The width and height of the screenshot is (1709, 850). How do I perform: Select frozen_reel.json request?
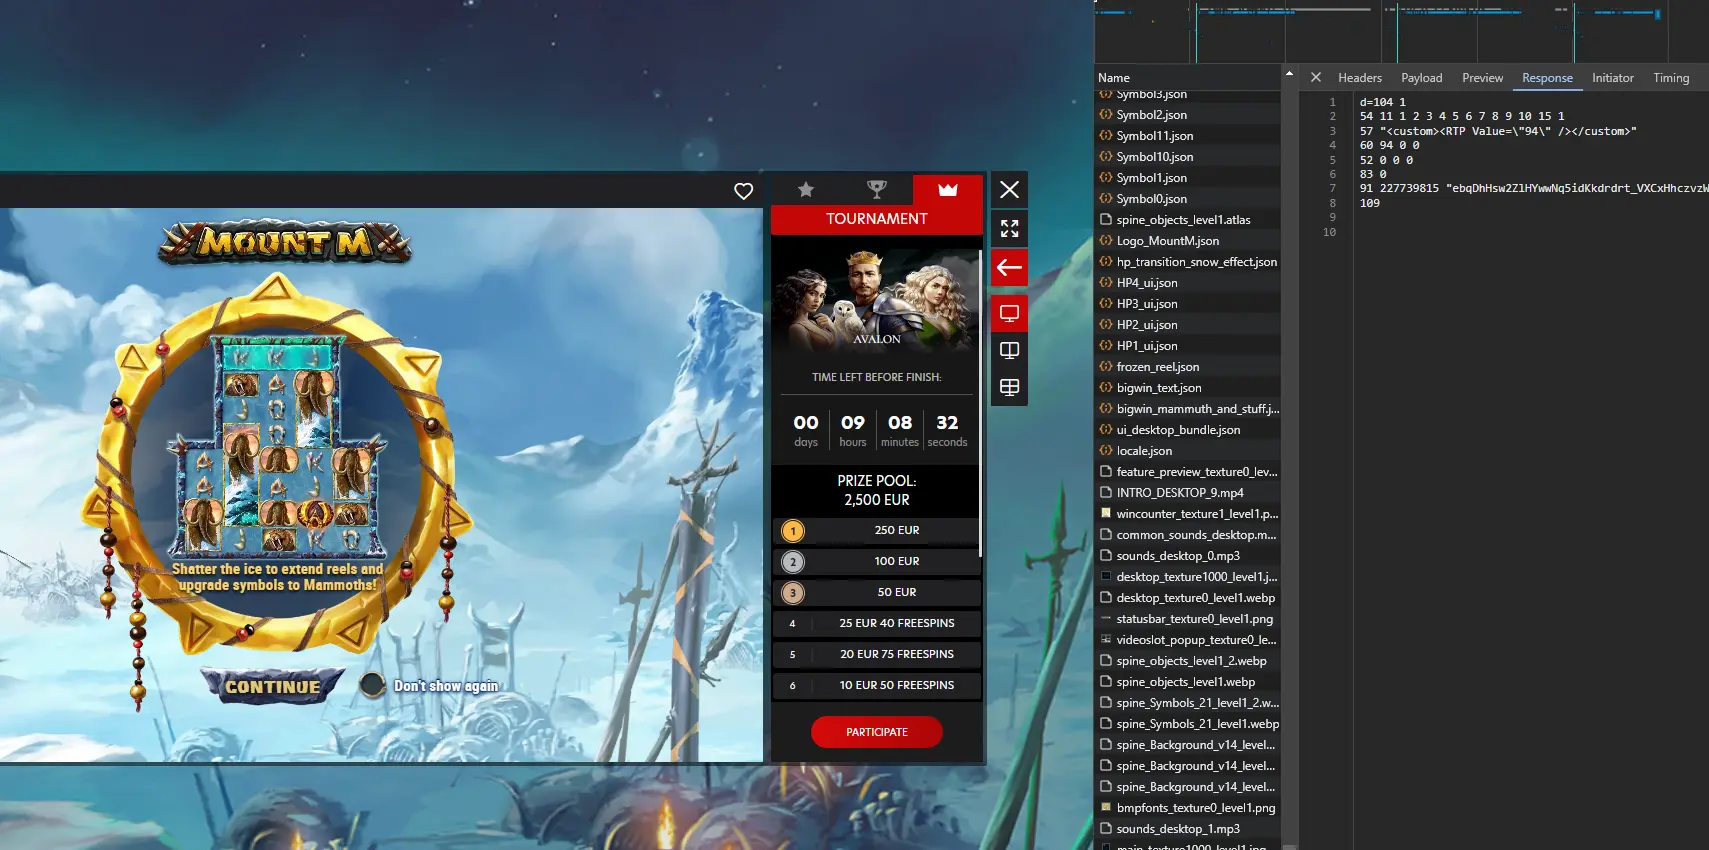(1188, 367)
